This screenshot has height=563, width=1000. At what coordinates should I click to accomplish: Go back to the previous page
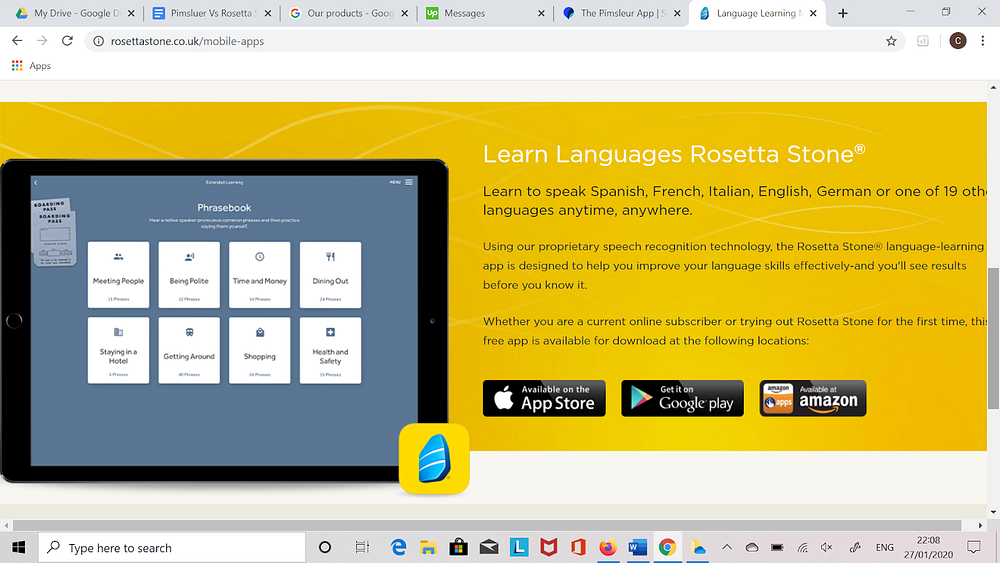tap(17, 41)
